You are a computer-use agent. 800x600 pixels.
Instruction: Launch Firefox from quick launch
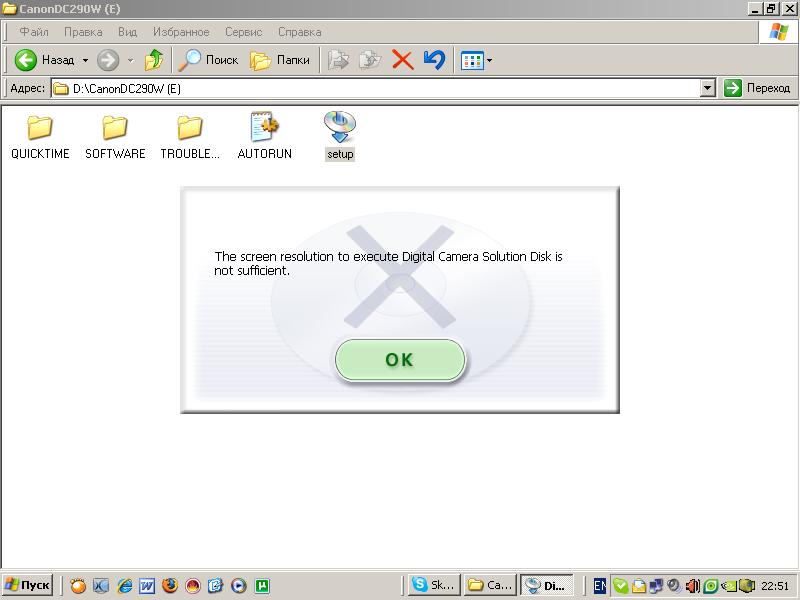pyautogui.click(x=170, y=586)
